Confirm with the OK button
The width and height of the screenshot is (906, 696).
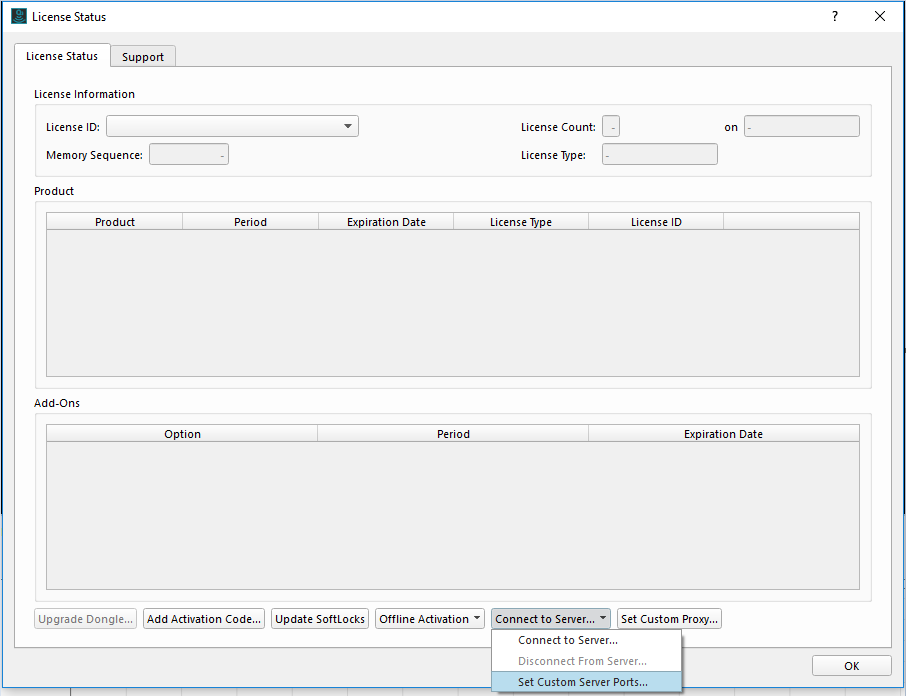point(851,666)
